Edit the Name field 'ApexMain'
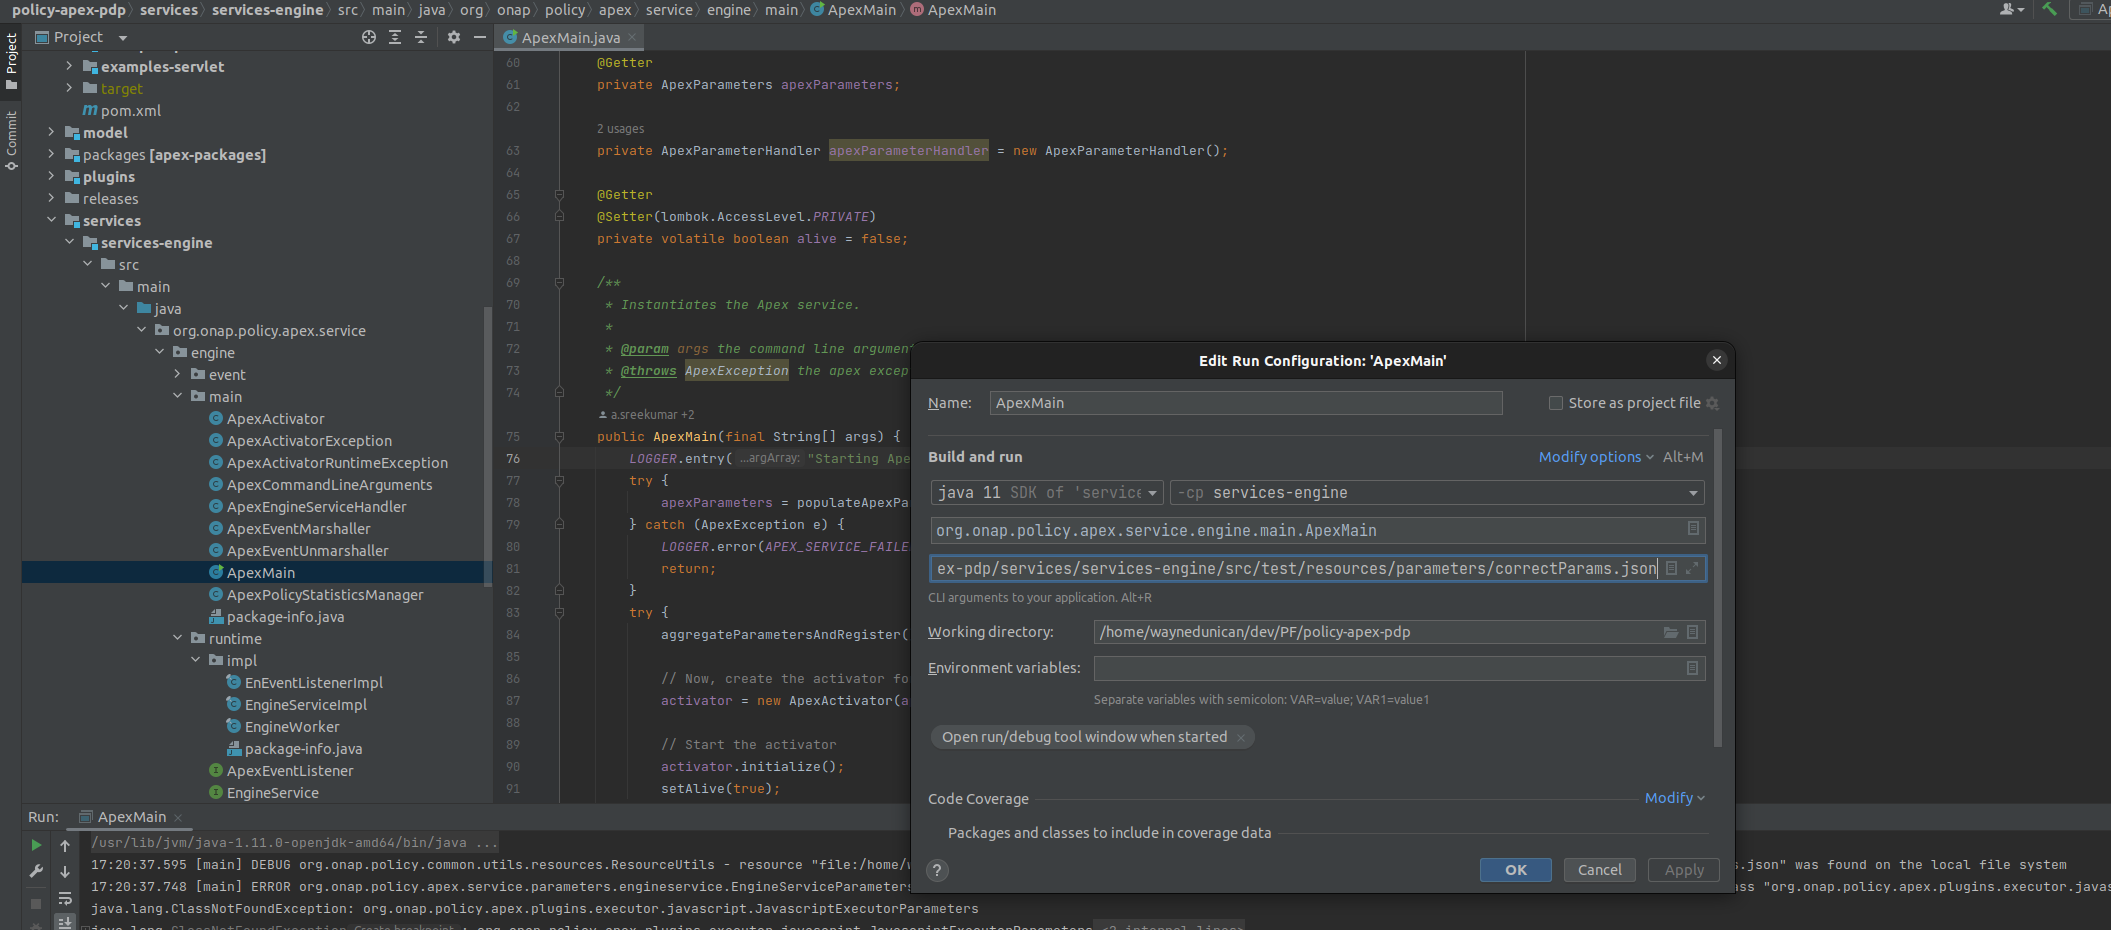This screenshot has height=930, width=2111. pyautogui.click(x=1246, y=403)
